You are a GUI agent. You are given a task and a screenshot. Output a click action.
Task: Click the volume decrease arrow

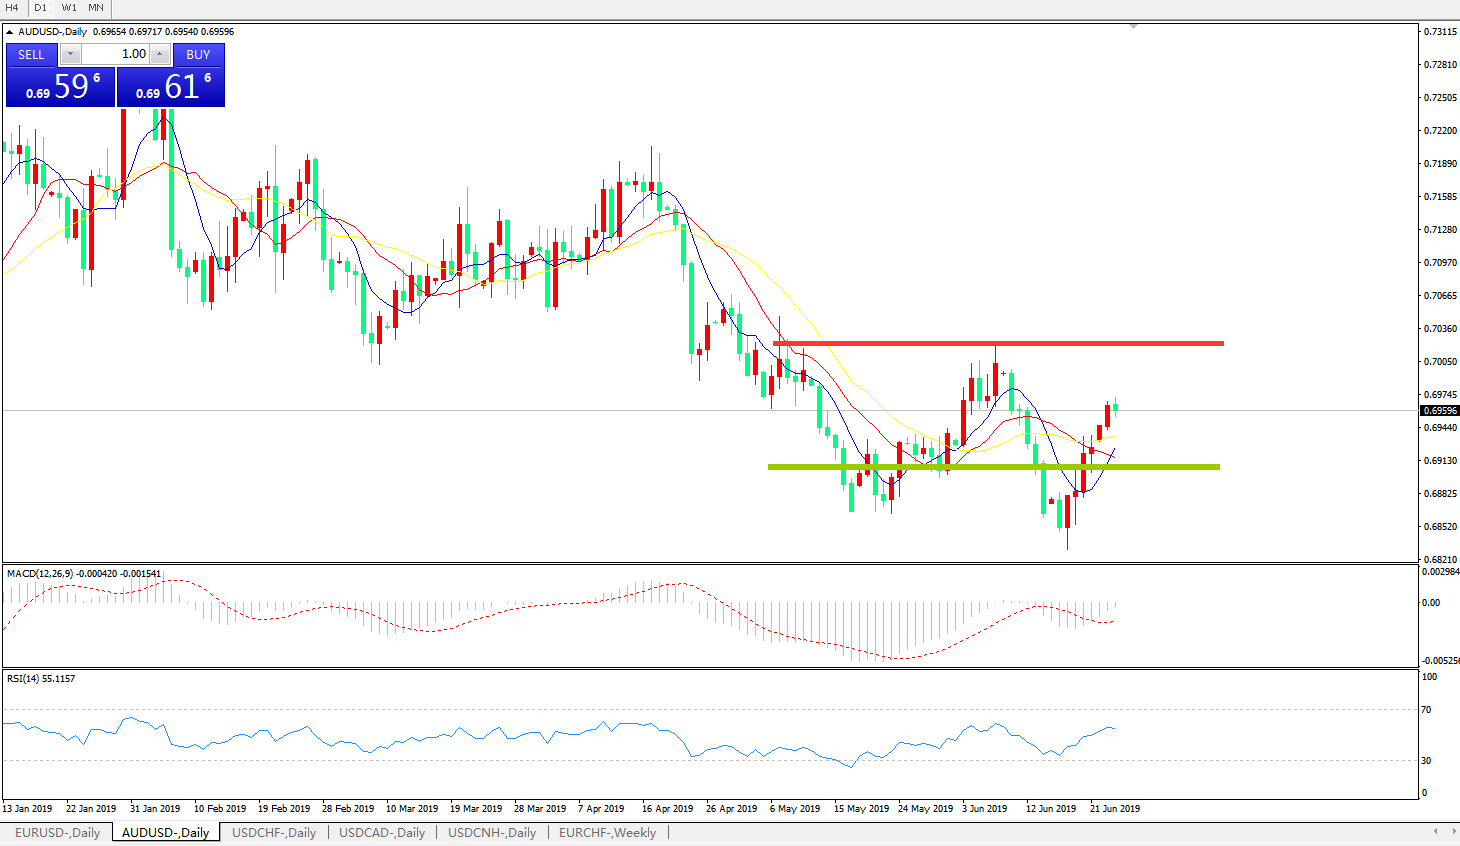[x=70, y=54]
